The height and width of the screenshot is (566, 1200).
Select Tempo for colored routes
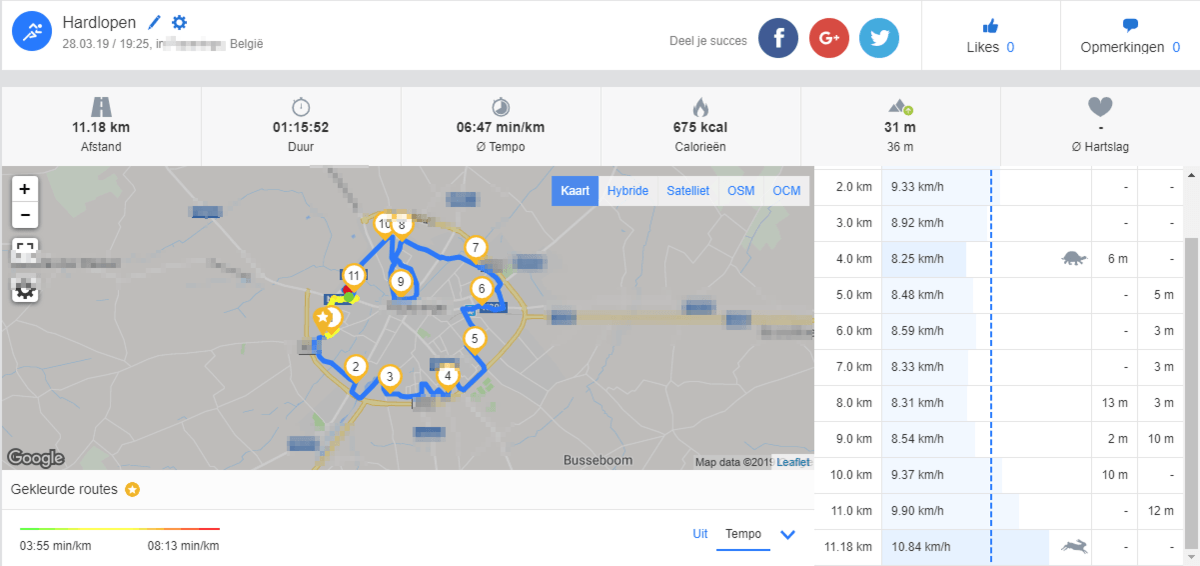743,534
